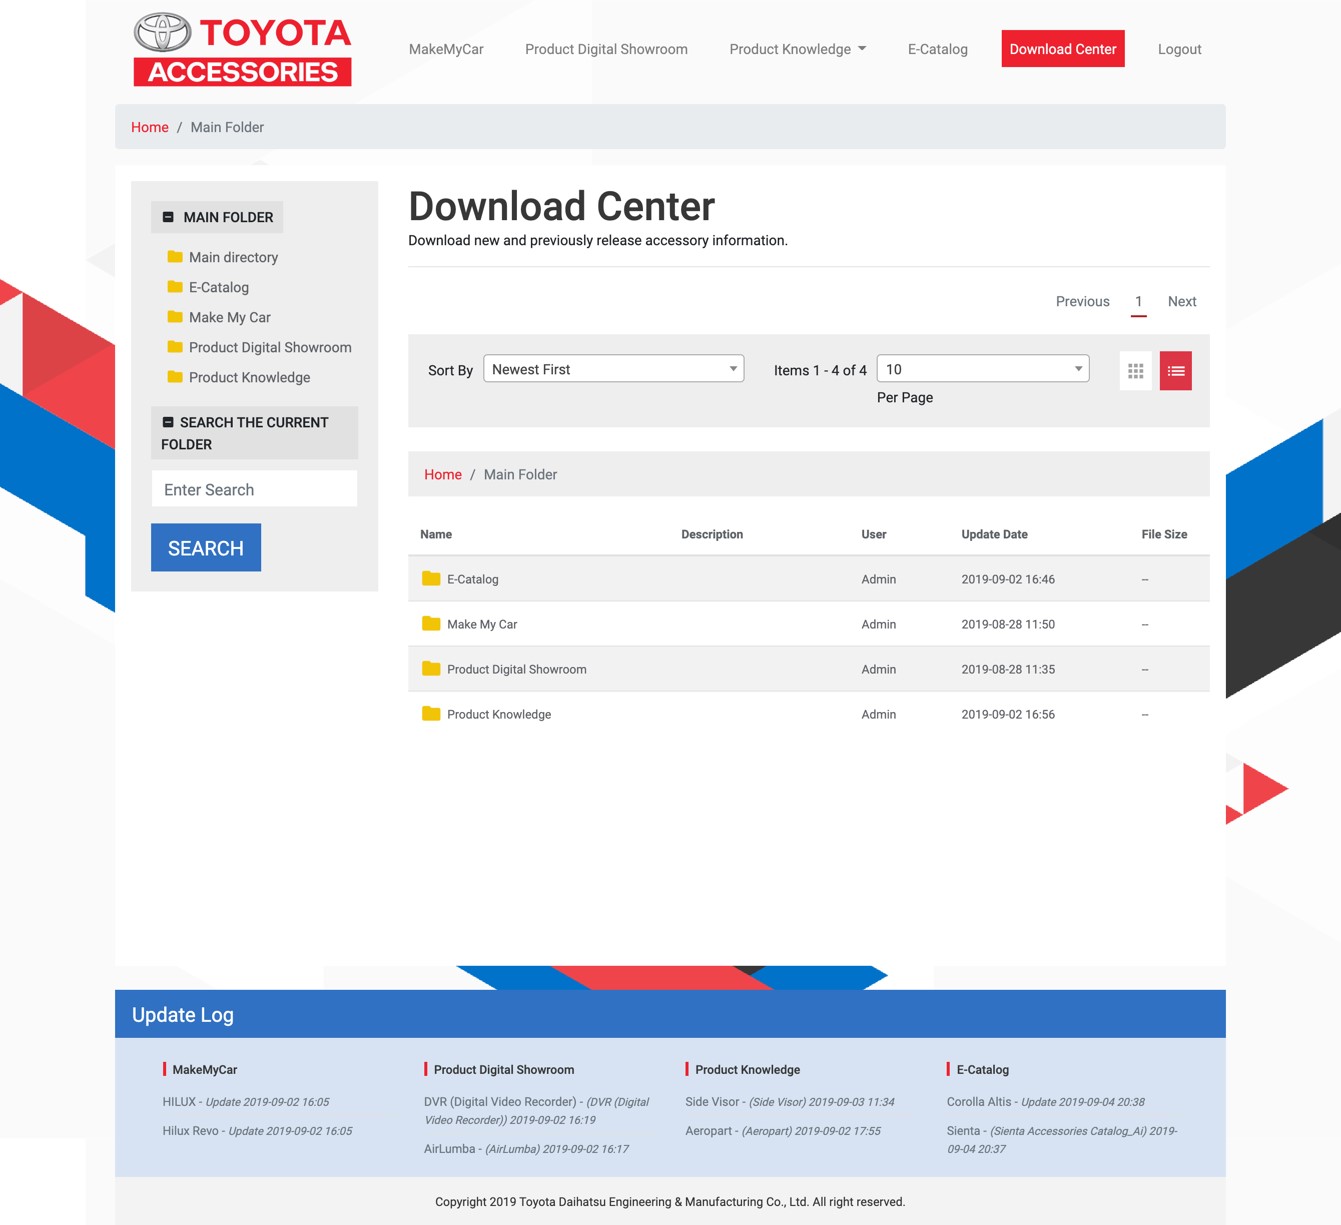Switch to grid view layout
Image resolution: width=1341 pixels, height=1225 pixels.
tap(1135, 371)
